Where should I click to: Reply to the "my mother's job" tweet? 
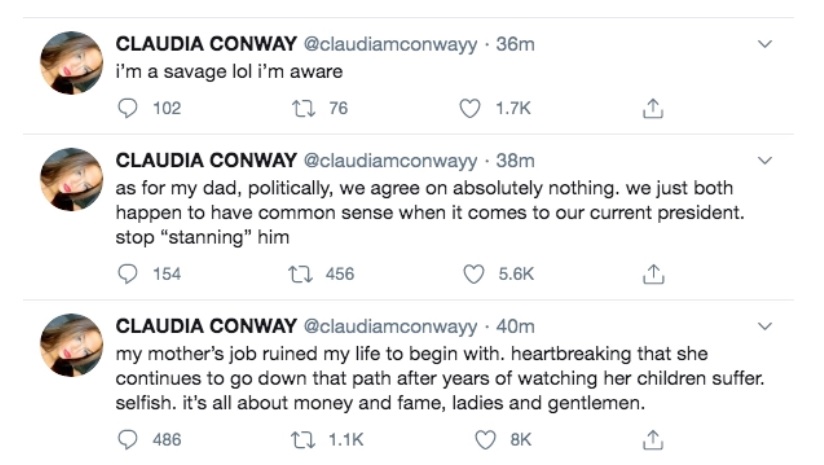[x=127, y=439]
